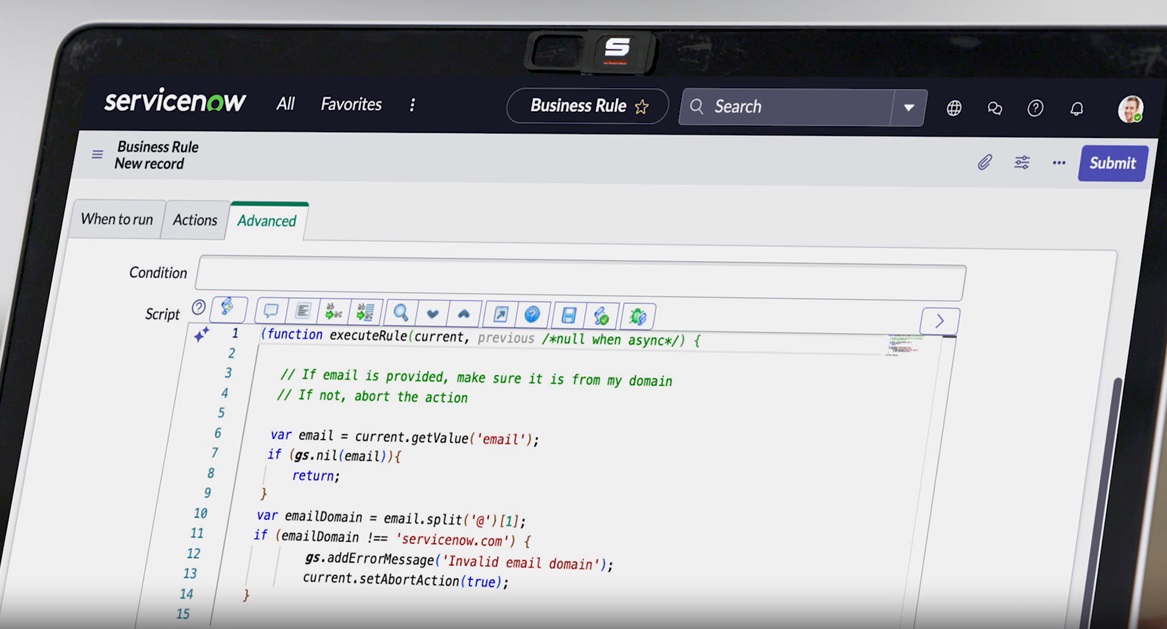Click the magnifier search icon in script toolbar
The height and width of the screenshot is (629, 1167).
pos(401,313)
